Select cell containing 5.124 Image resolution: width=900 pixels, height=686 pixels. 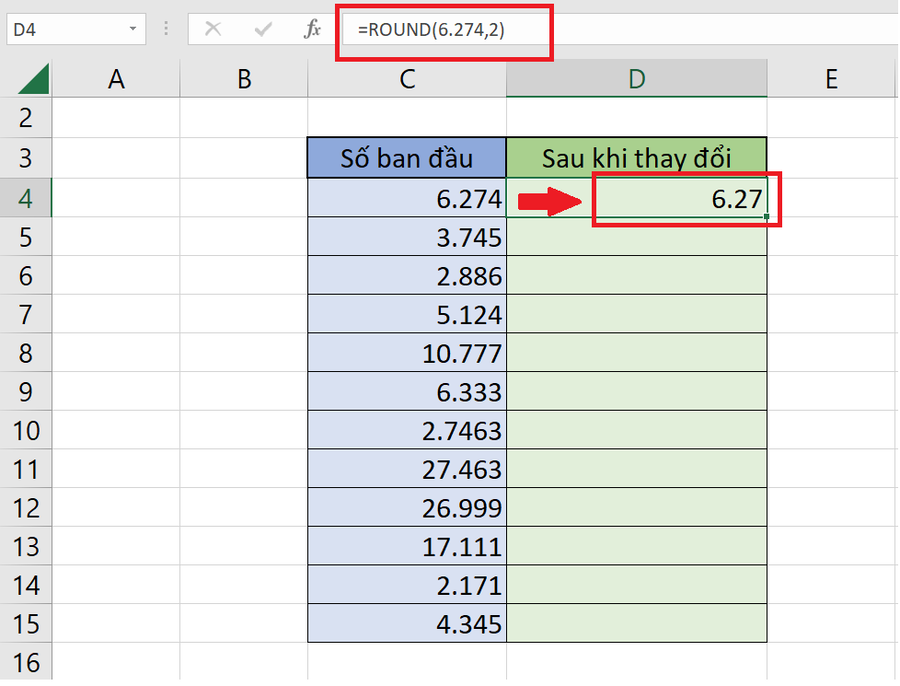click(407, 314)
